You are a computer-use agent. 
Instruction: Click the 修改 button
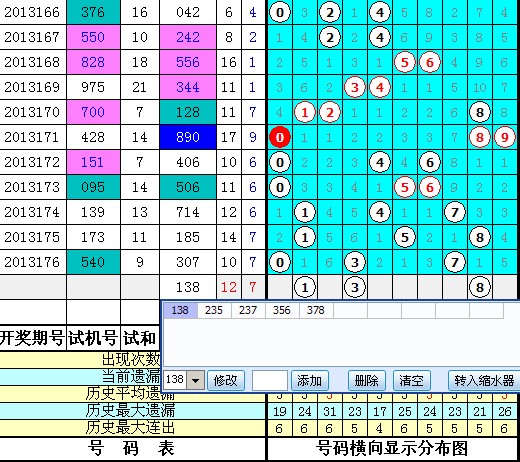226,380
